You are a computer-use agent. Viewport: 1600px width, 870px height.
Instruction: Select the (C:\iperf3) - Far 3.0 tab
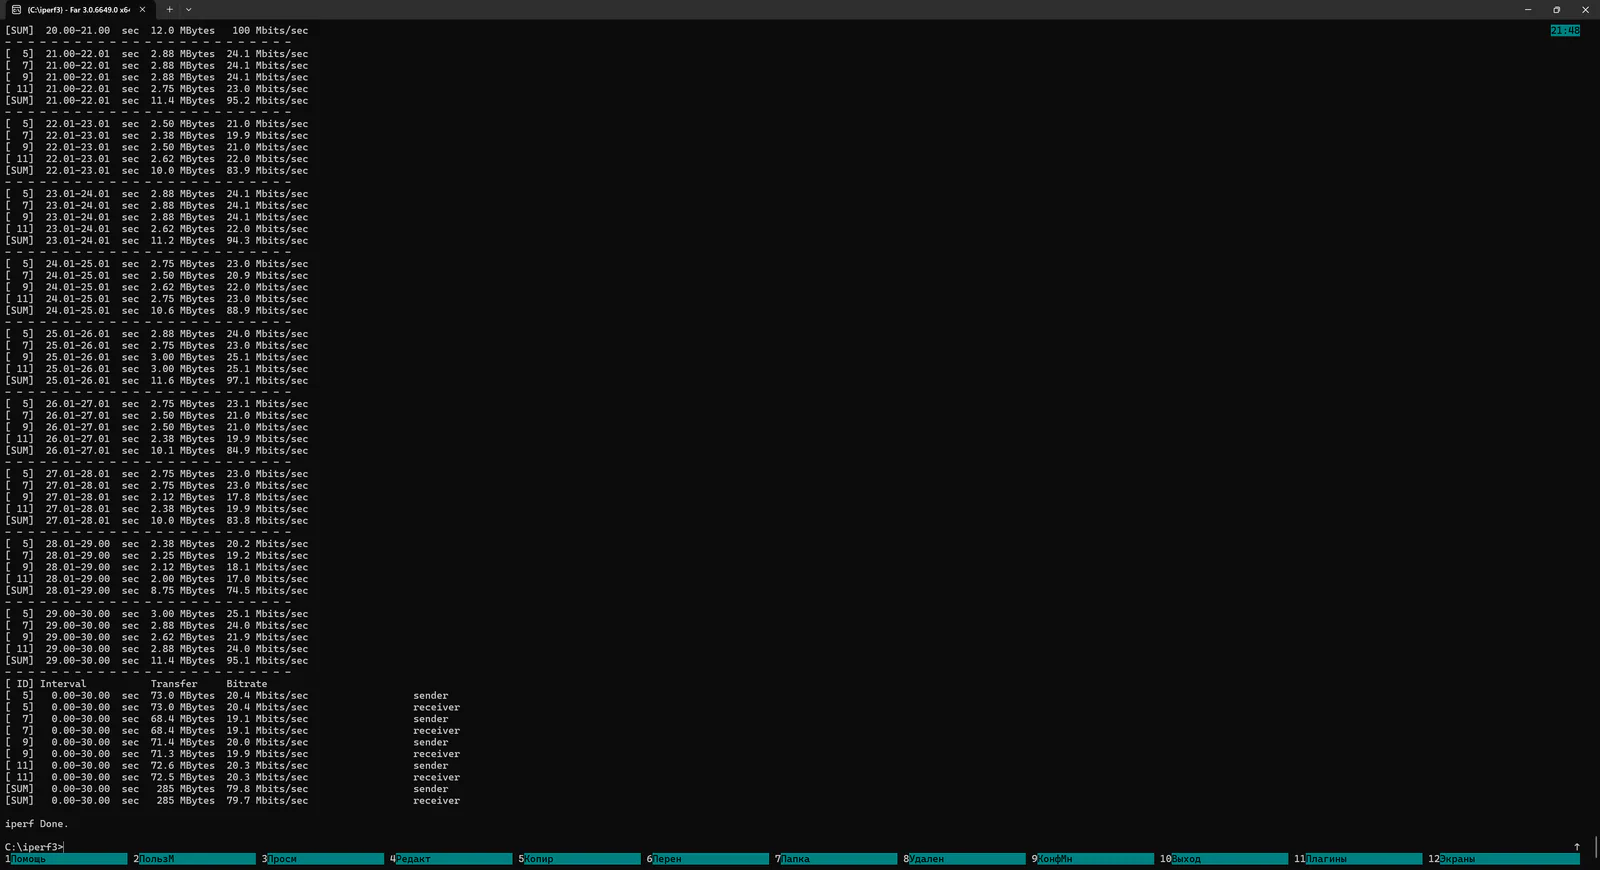pyautogui.click(x=79, y=10)
